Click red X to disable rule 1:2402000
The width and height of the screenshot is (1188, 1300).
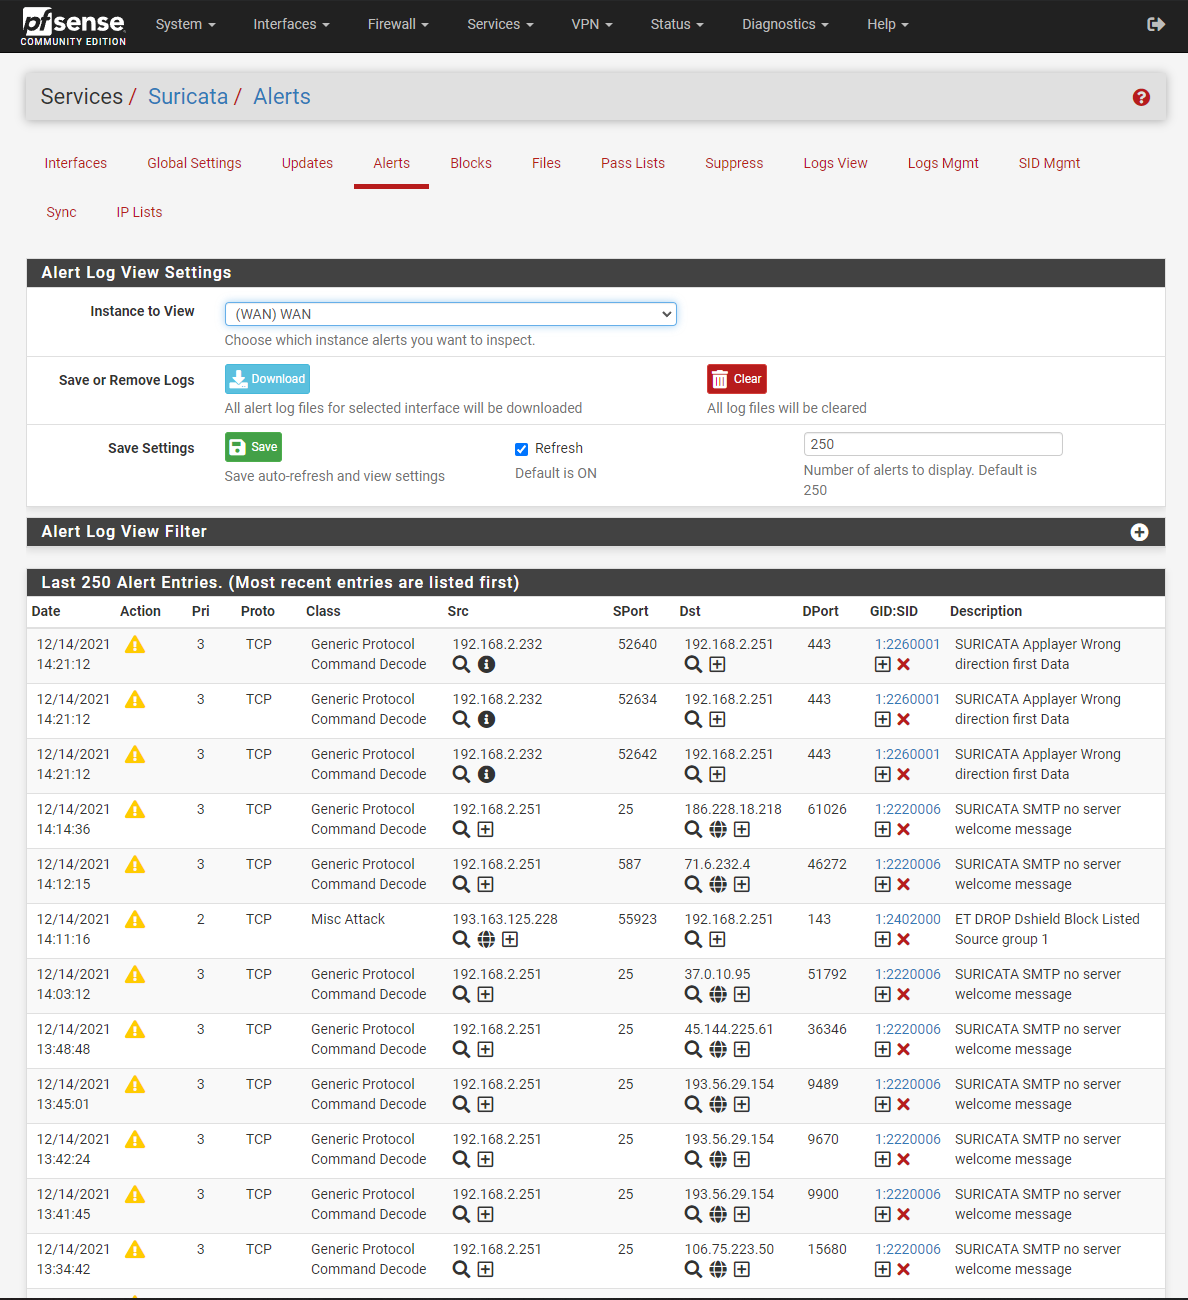[x=904, y=939]
